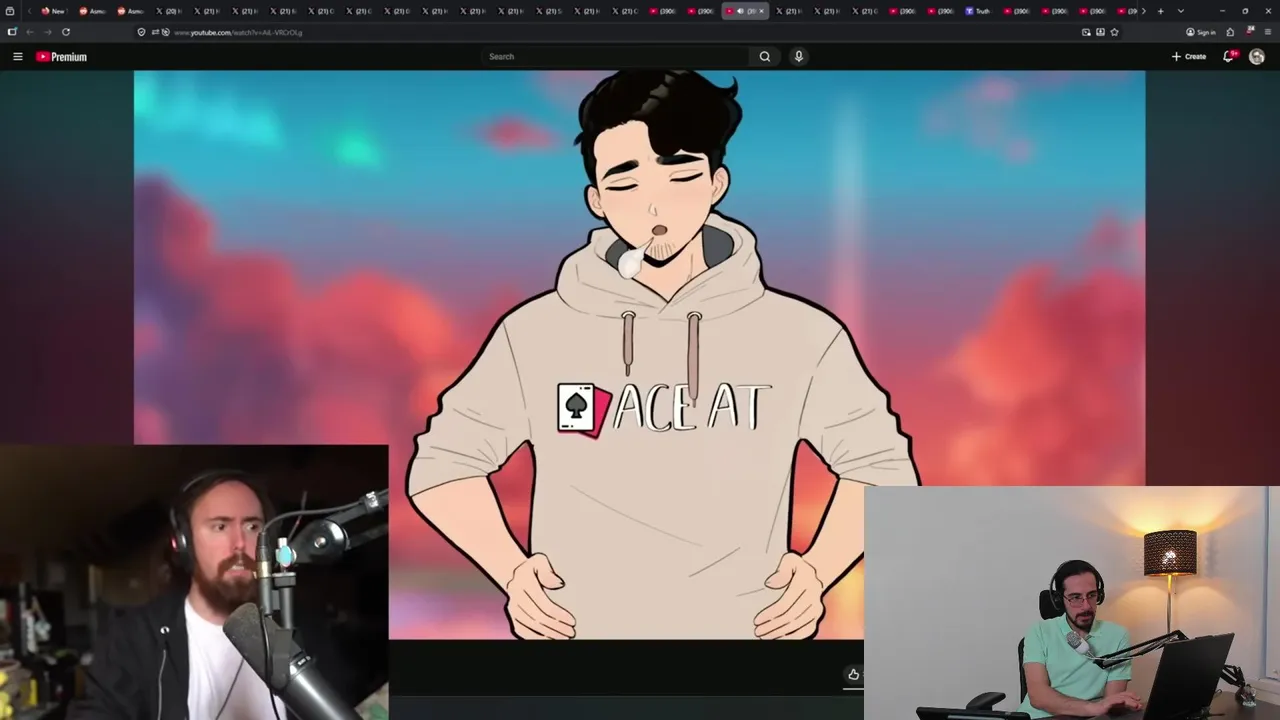Reload the current page
Screen dimensions: 1280x720
66,32
